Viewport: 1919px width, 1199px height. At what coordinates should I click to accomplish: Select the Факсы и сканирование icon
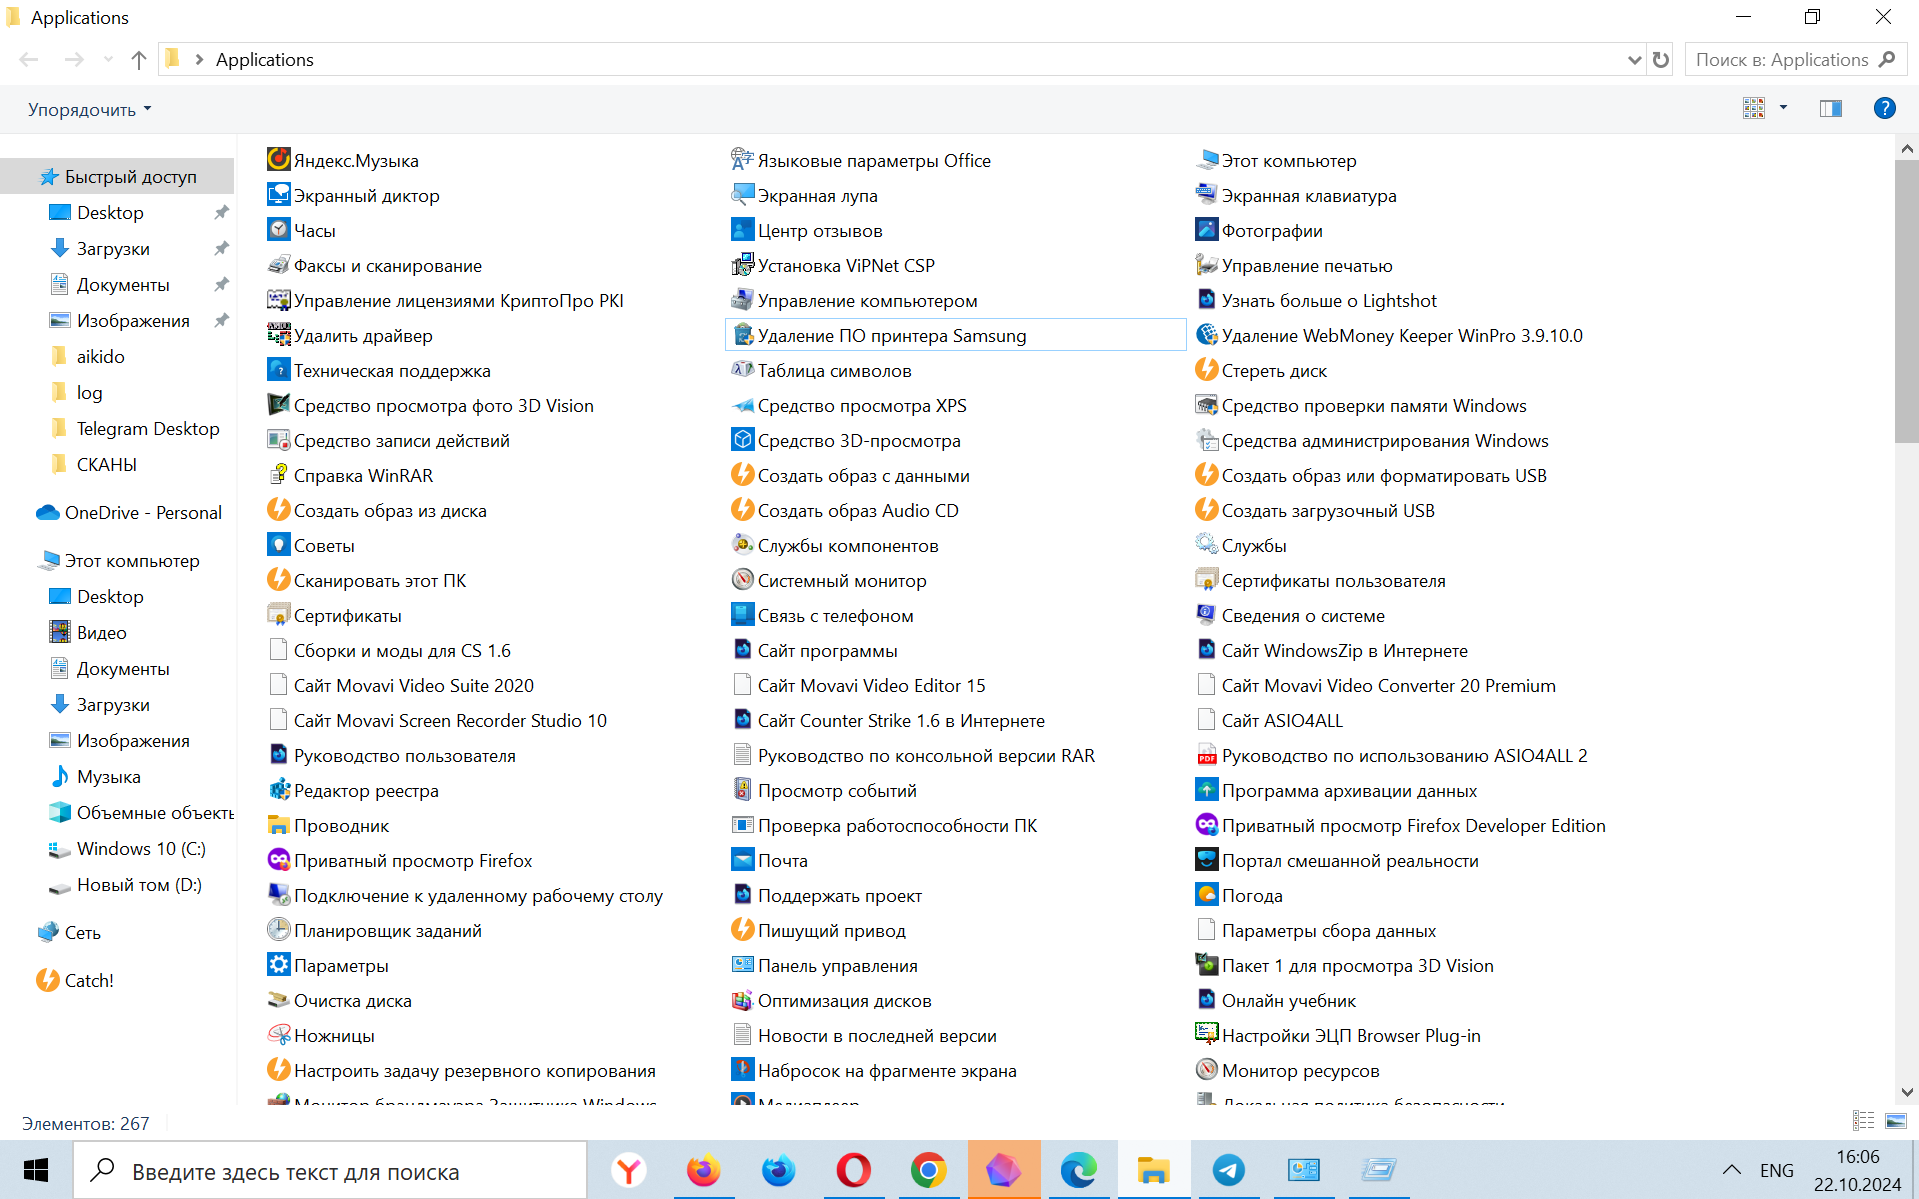pos(279,264)
